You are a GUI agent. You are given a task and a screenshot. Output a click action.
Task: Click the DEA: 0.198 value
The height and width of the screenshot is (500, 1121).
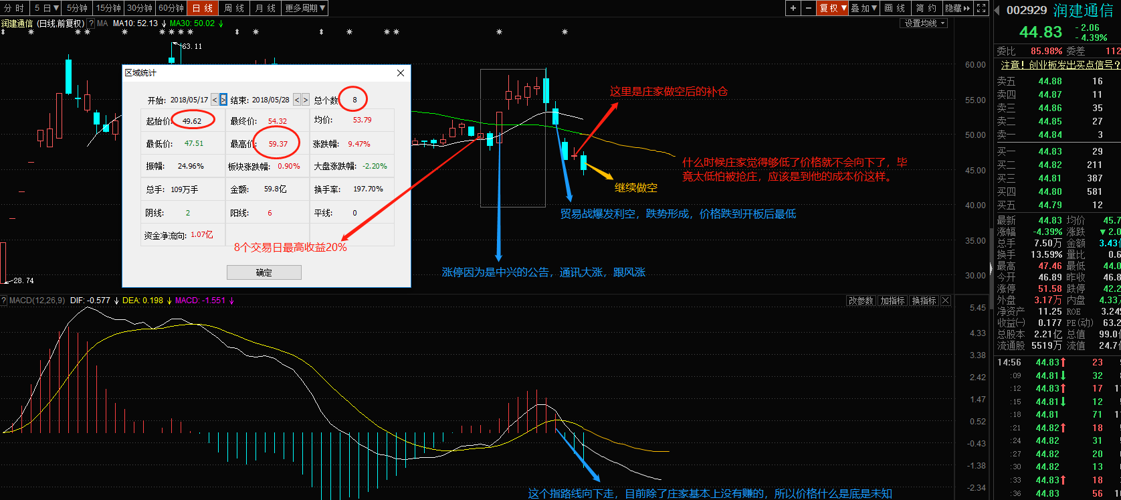point(144,300)
